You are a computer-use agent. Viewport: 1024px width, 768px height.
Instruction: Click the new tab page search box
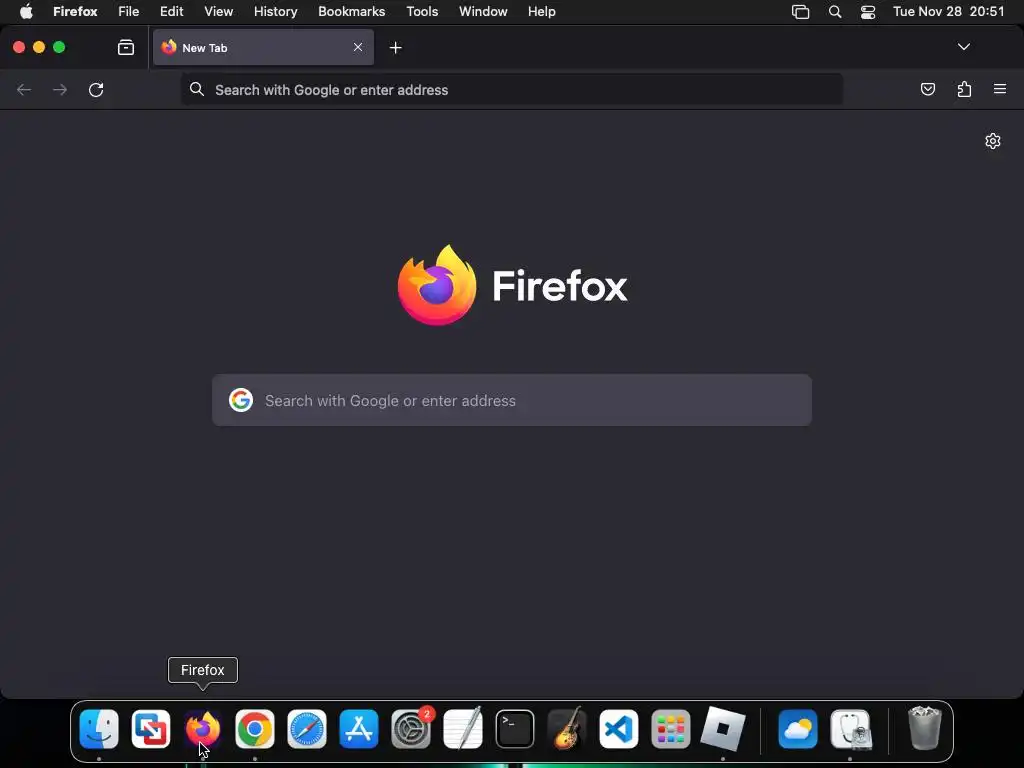[x=512, y=400]
